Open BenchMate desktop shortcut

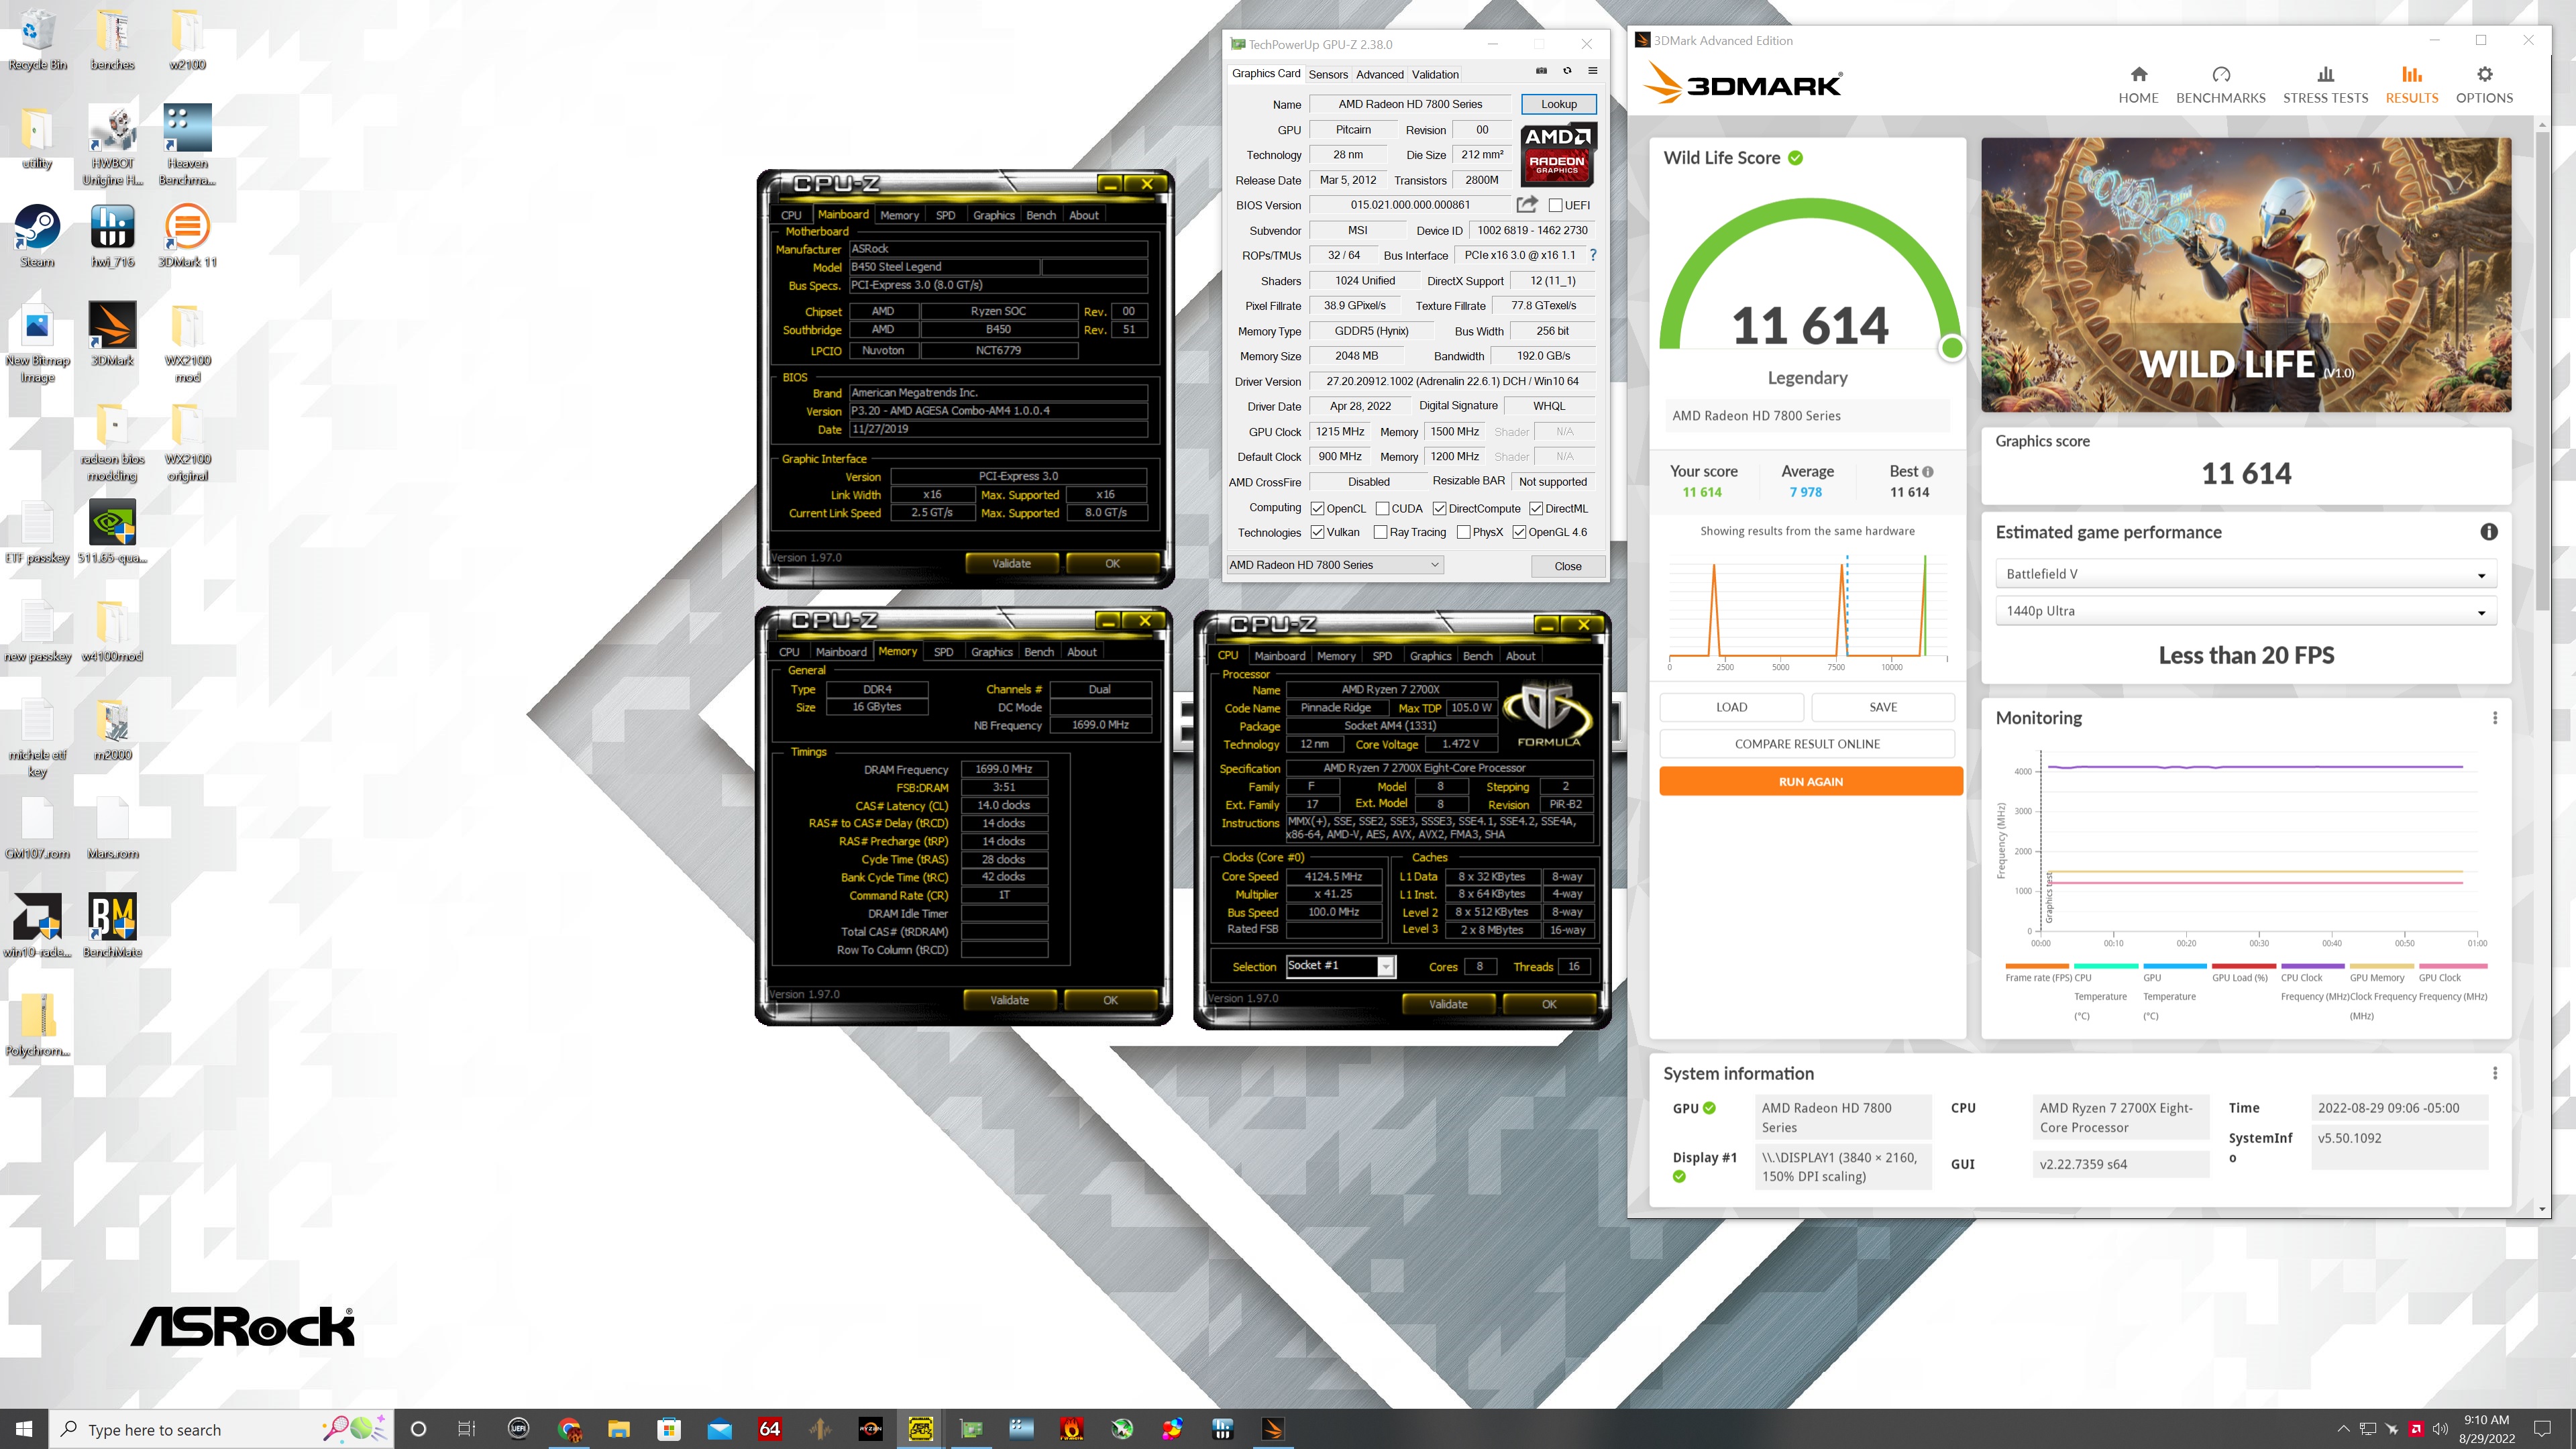click(112, 926)
